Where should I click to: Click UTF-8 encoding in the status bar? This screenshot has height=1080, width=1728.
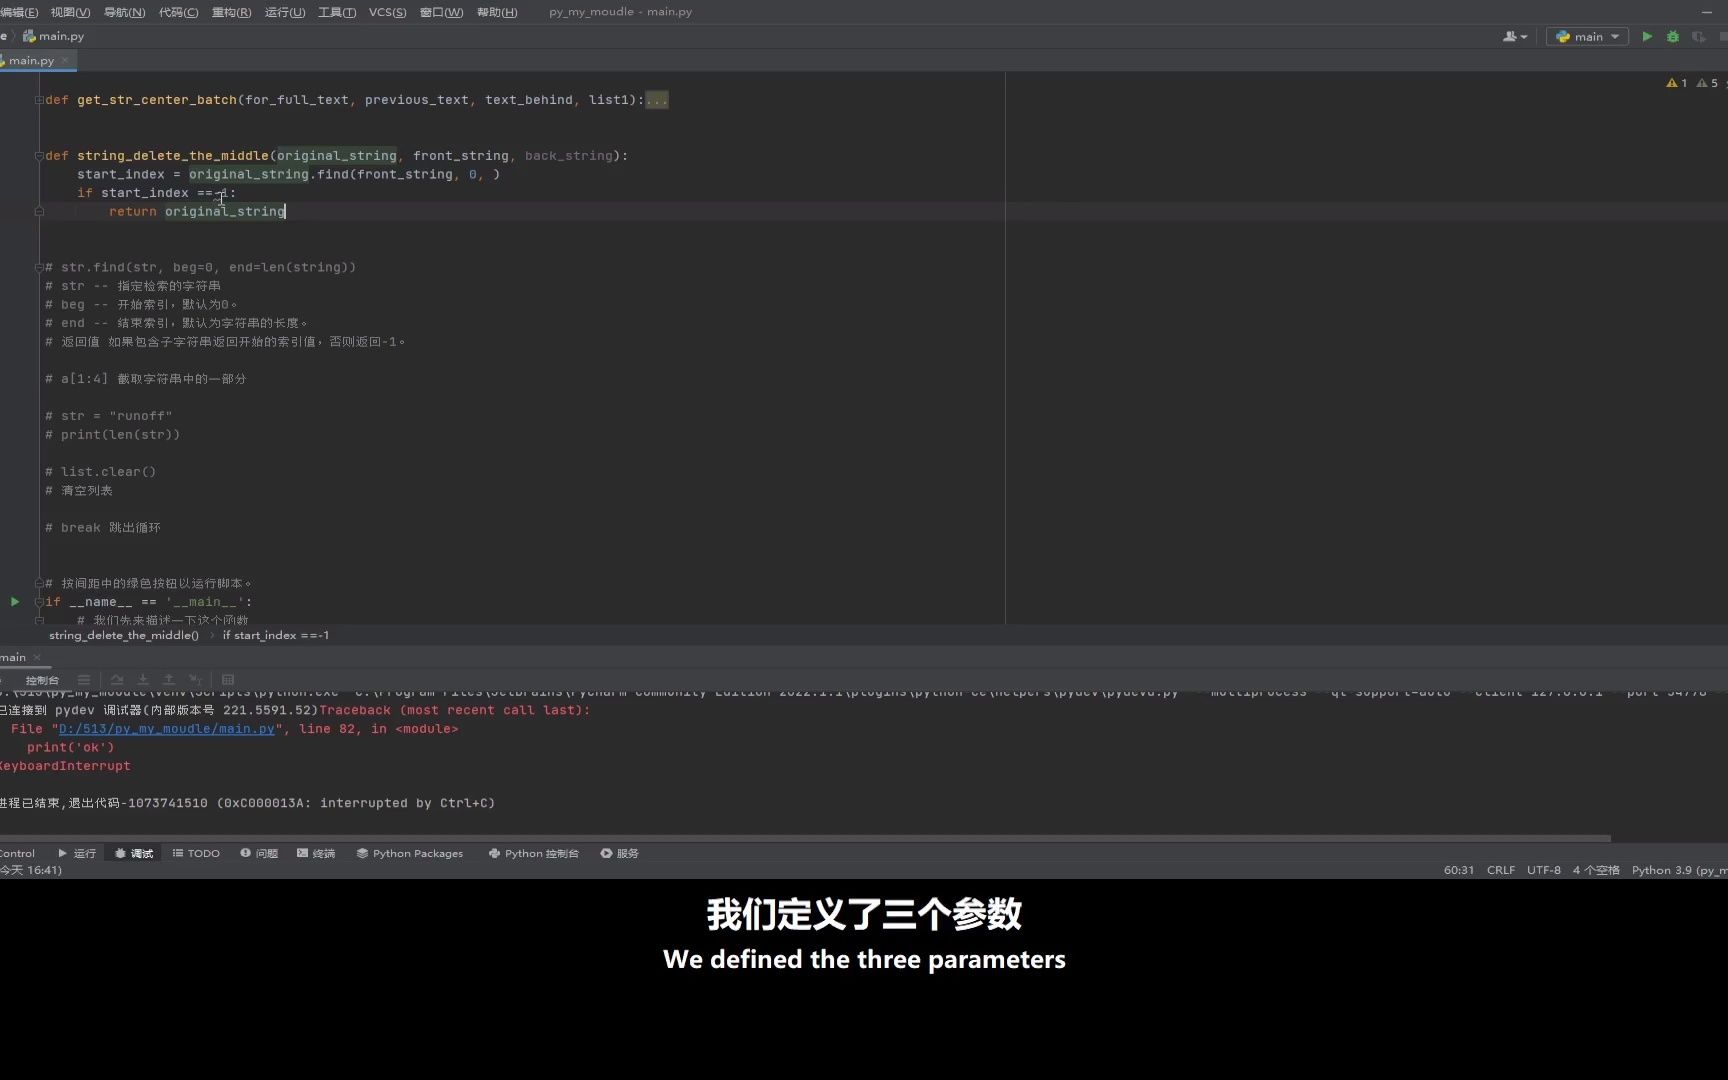click(1543, 870)
